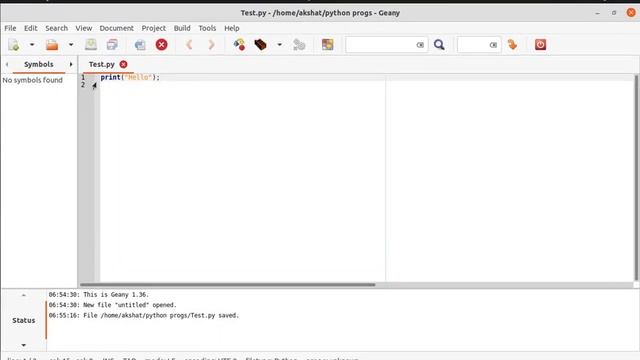This screenshot has width=640, height=360.
Task: Click line number 1 in editor margin
Action: 83,77
